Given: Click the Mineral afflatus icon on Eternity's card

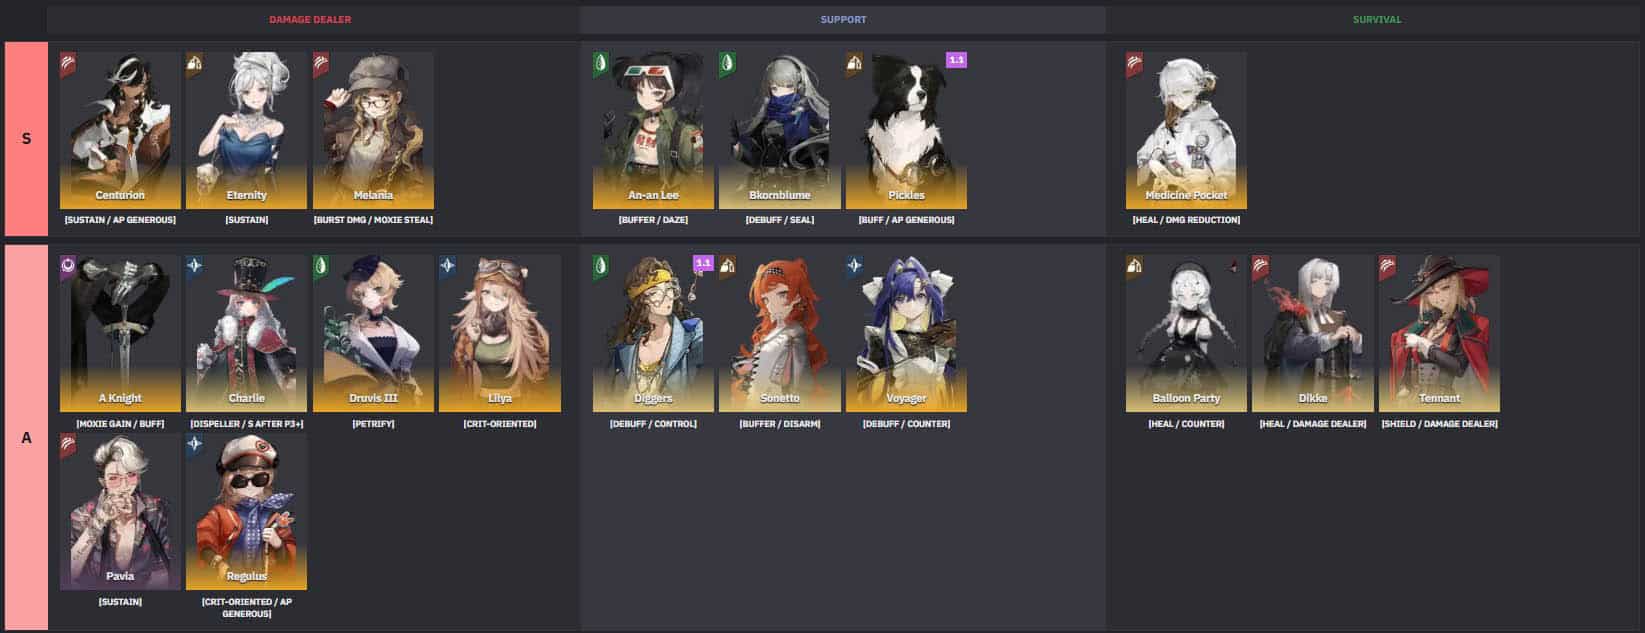Looking at the screenshot, I should (x=194, y=65).
